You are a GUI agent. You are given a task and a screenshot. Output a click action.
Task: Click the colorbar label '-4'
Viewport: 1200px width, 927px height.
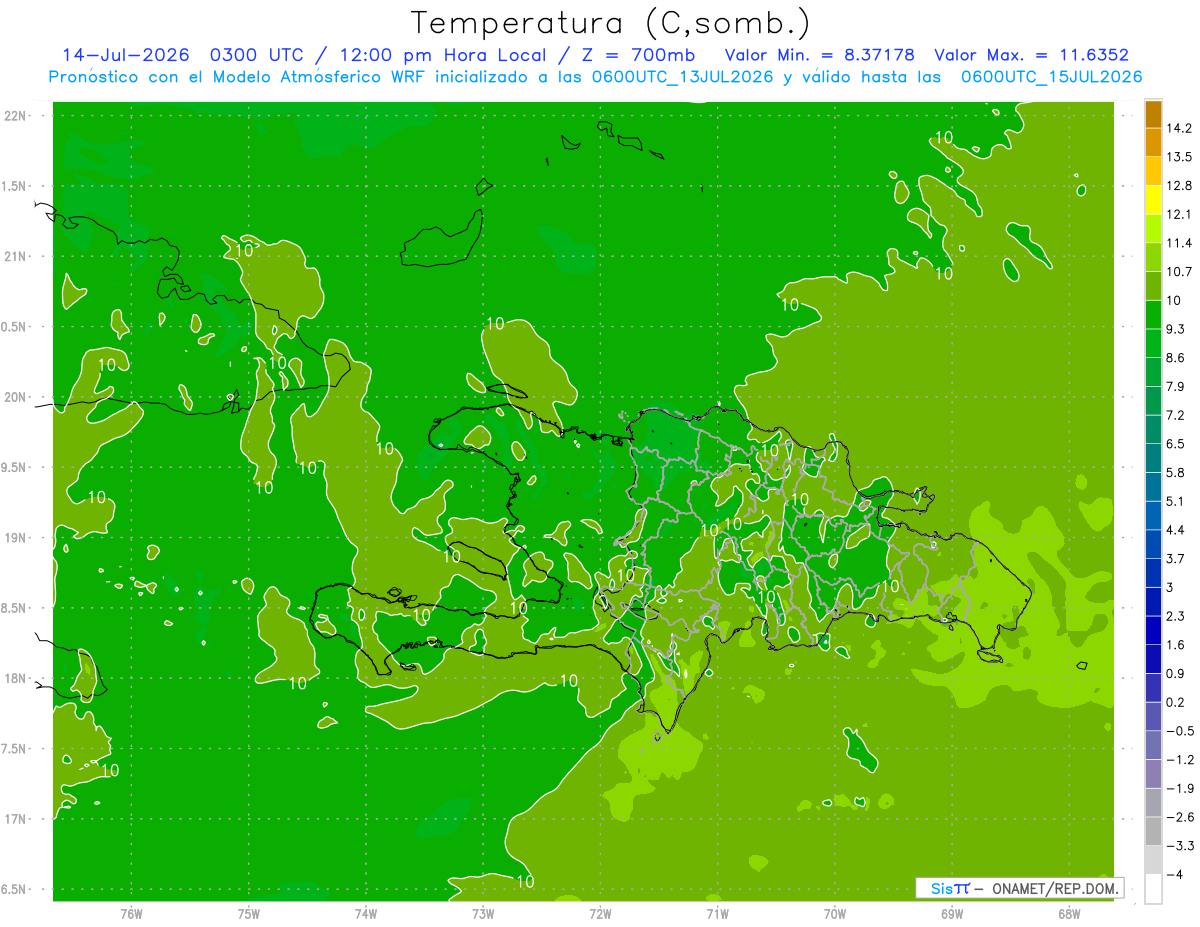(1174, 873)
